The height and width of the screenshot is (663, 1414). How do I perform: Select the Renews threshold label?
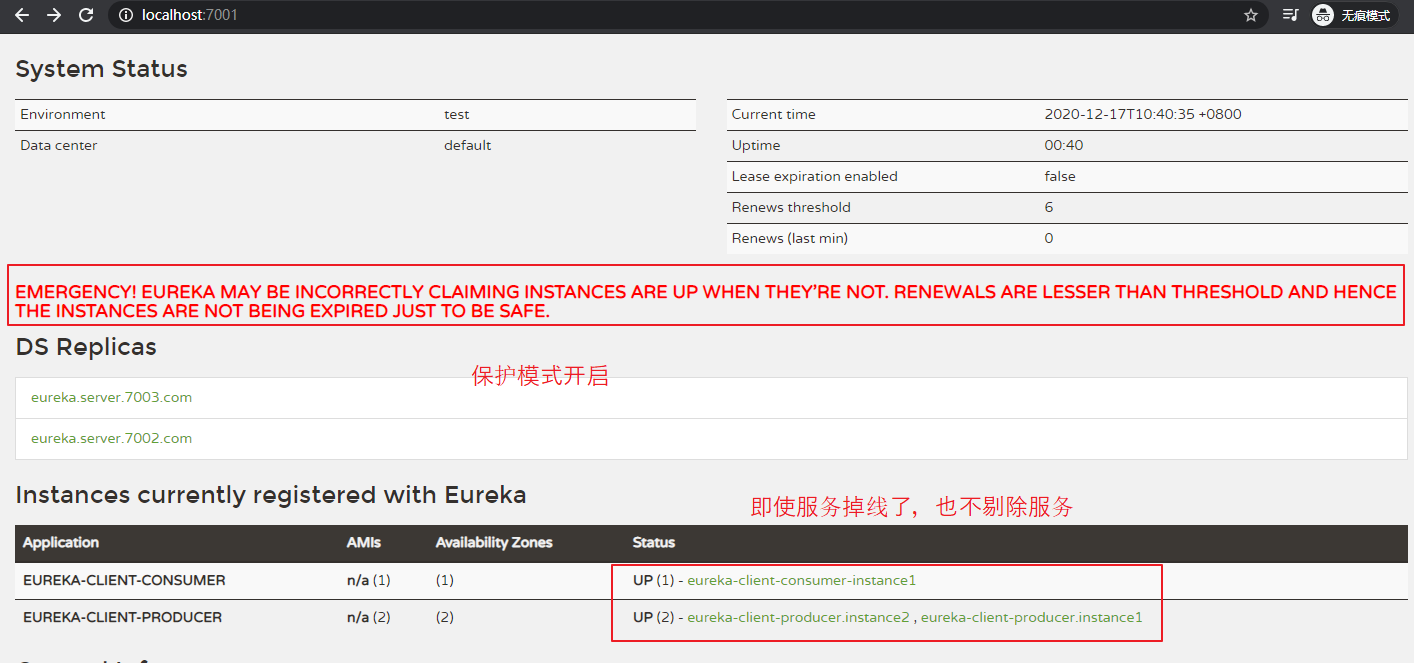(791, 207)
